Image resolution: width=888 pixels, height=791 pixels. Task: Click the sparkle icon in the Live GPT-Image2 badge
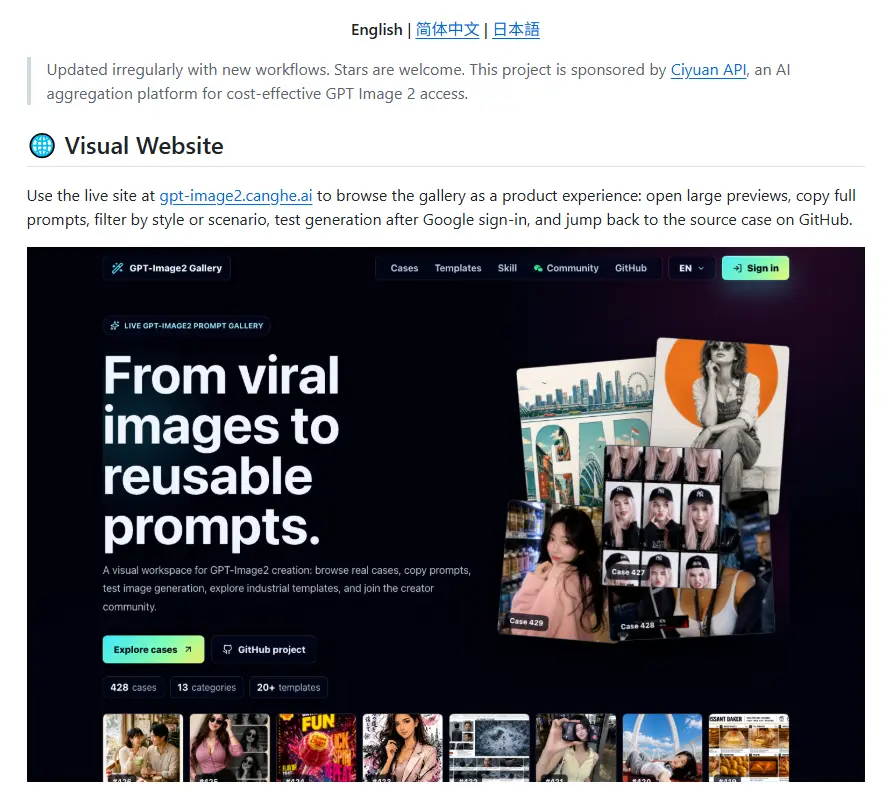coord(115,326)
